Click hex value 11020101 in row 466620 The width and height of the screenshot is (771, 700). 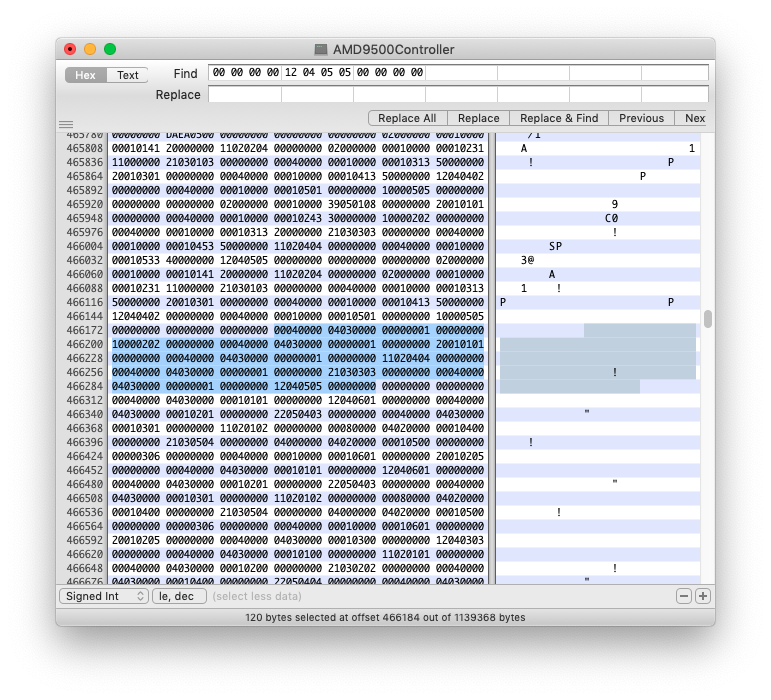pyautogui.click(x=406, y=554)
